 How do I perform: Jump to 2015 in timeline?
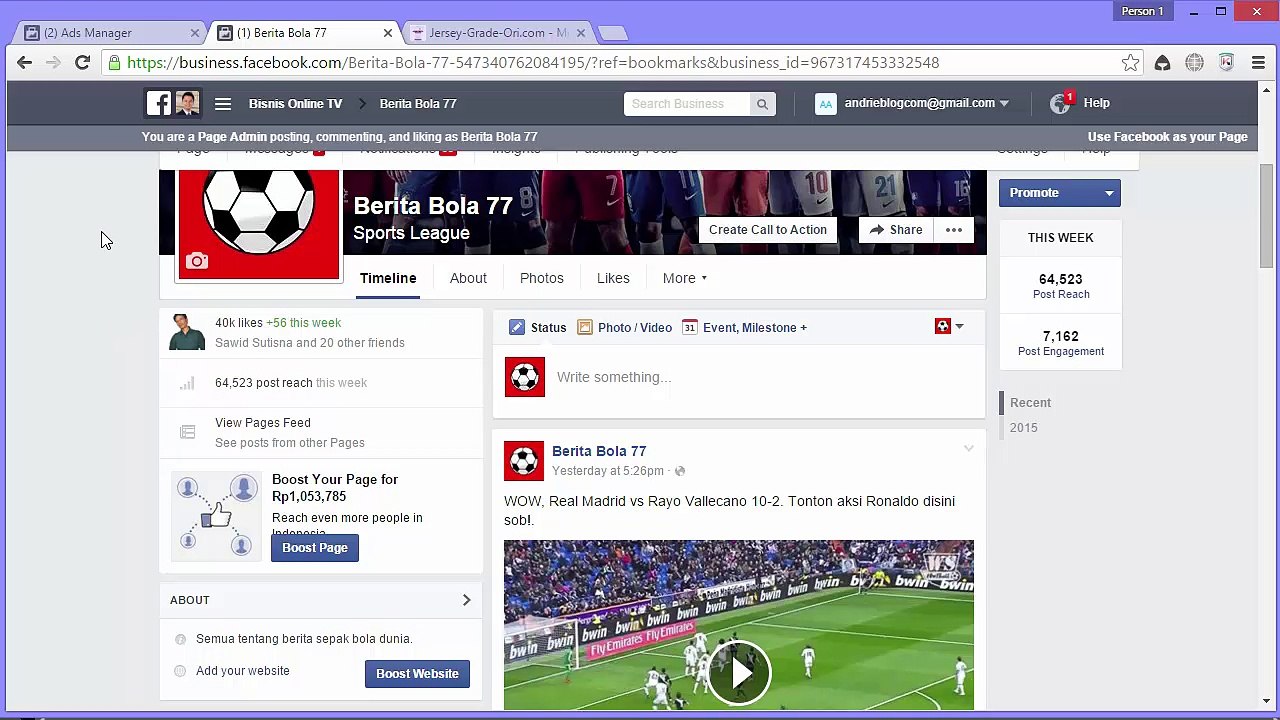coord(1024,428)
